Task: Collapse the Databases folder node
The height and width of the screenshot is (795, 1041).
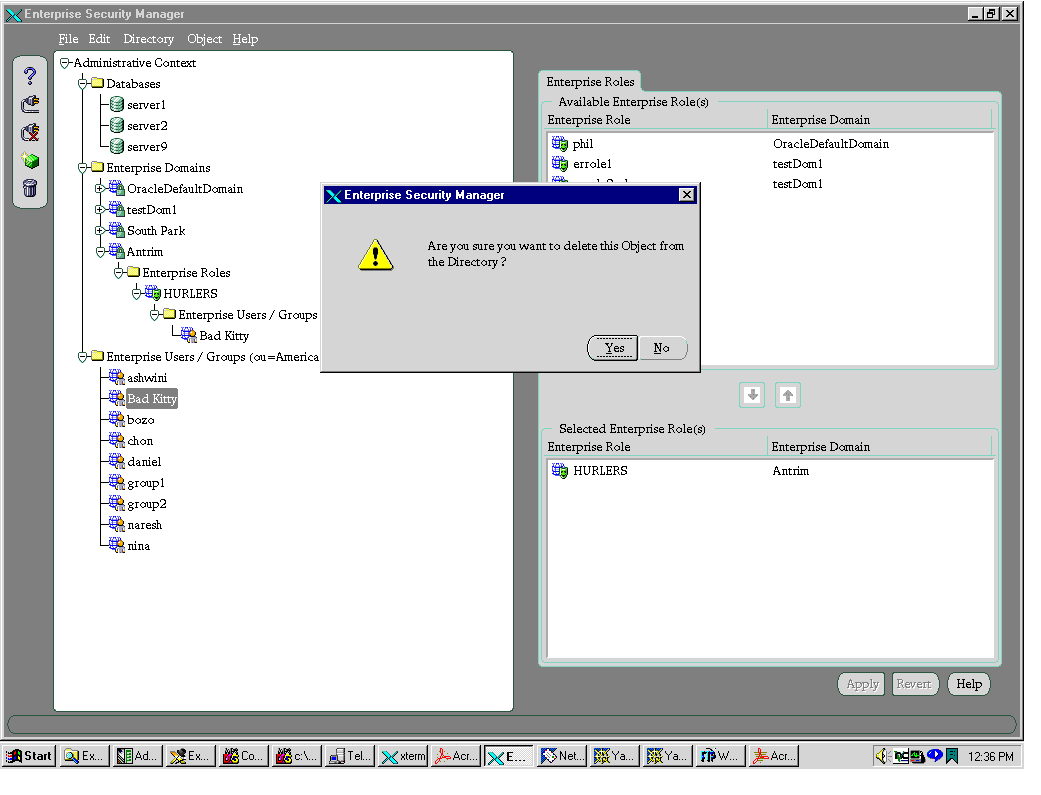Action: coord(83,84)
